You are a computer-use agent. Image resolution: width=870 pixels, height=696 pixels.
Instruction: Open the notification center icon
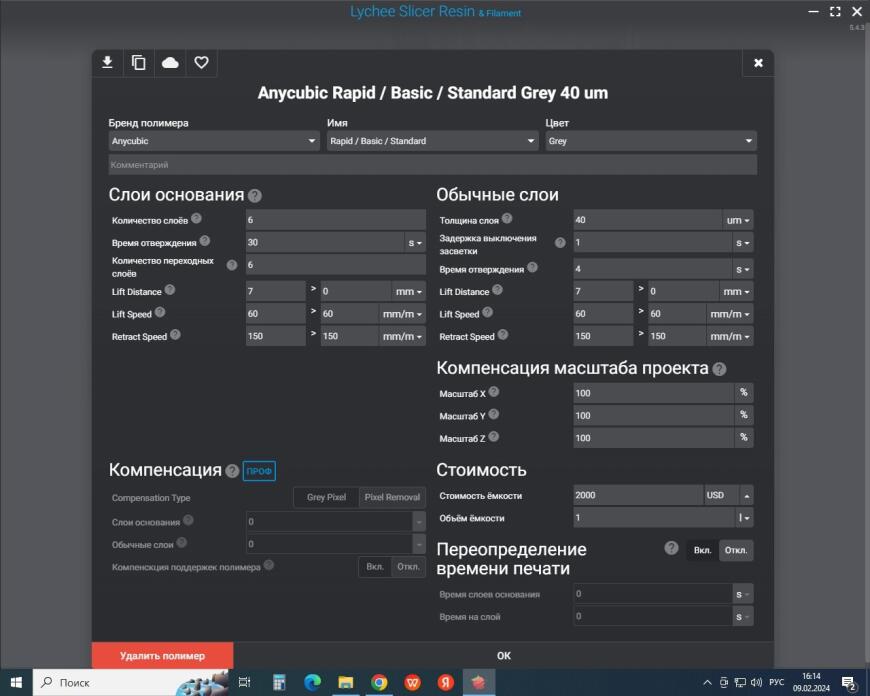849,683
